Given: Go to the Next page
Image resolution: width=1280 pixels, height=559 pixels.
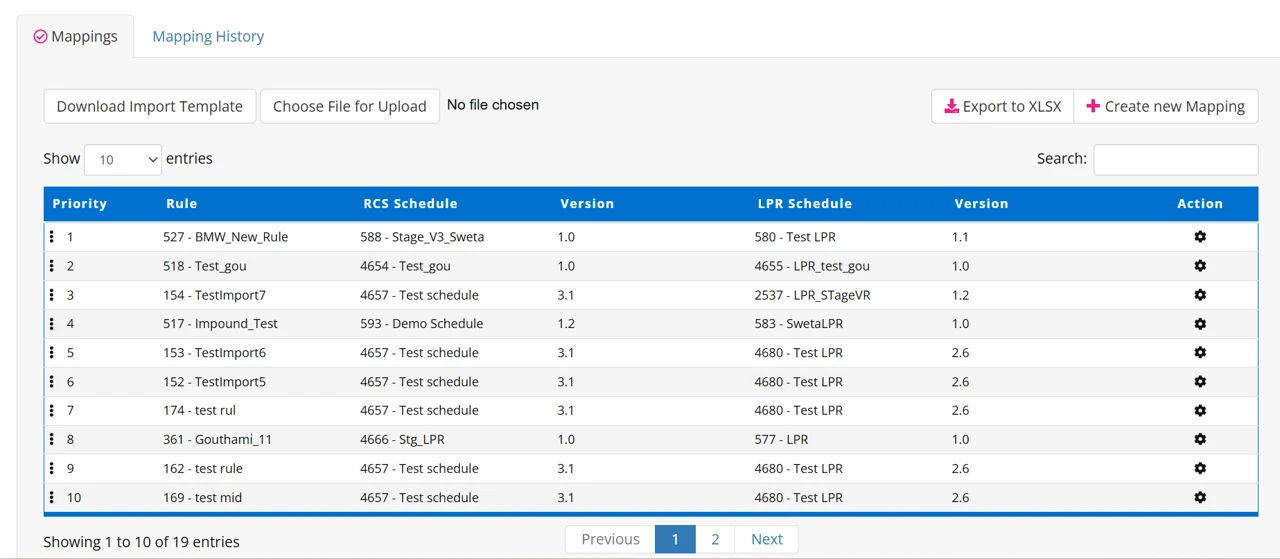Looking at the screenshot, I should pyautogui.click(x=767, y=539).
